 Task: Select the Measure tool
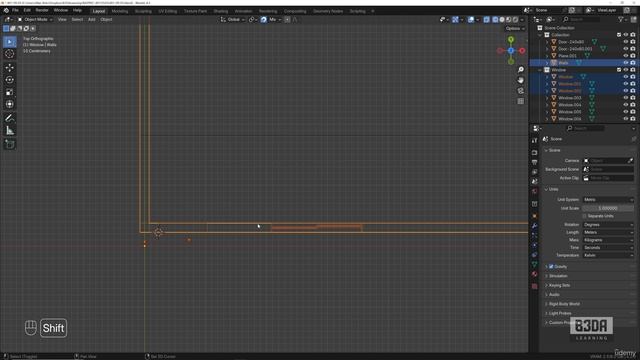coord(10,131)
